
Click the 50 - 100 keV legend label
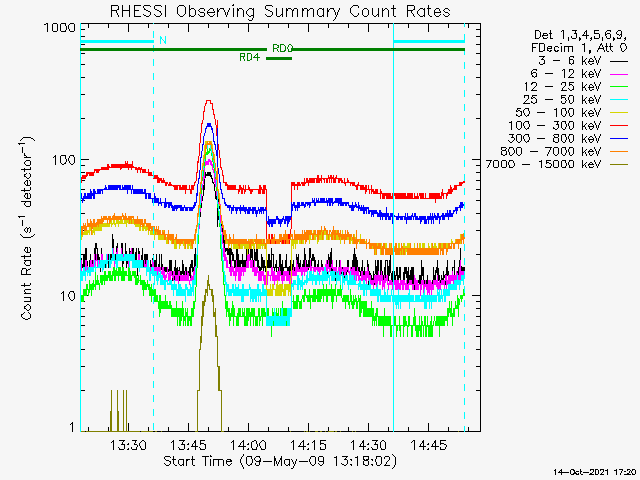(x=558, y=113)
